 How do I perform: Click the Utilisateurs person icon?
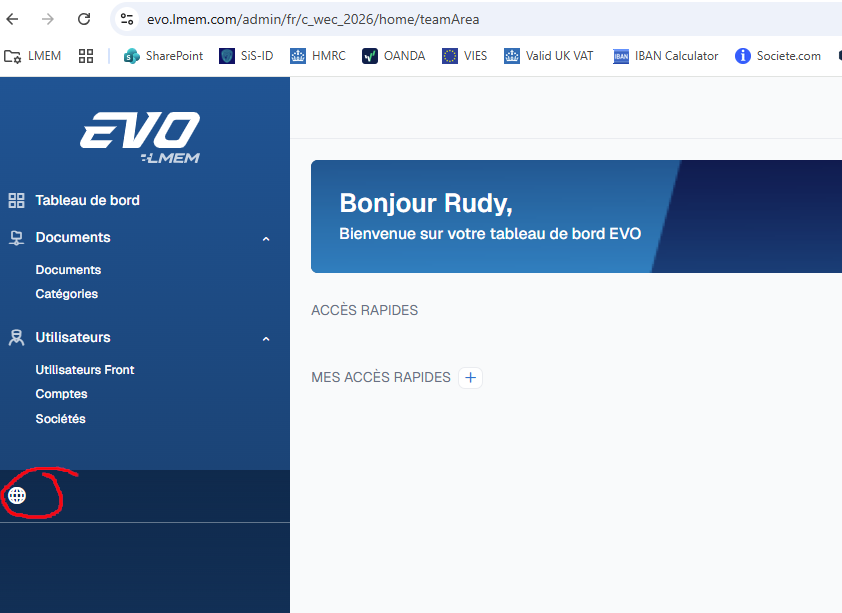(x=16, y=338)
